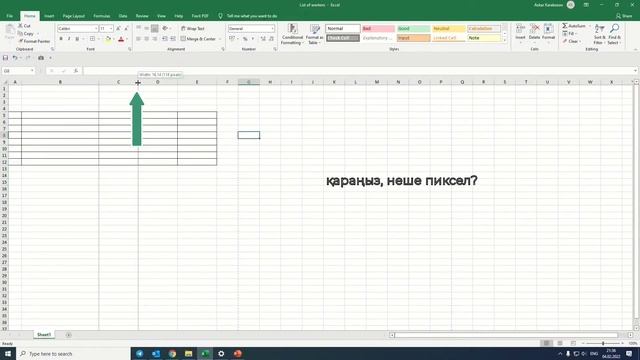This screenshot has width=640, height=360.
Task: Toggle Italic formatting
Action: 69,39
